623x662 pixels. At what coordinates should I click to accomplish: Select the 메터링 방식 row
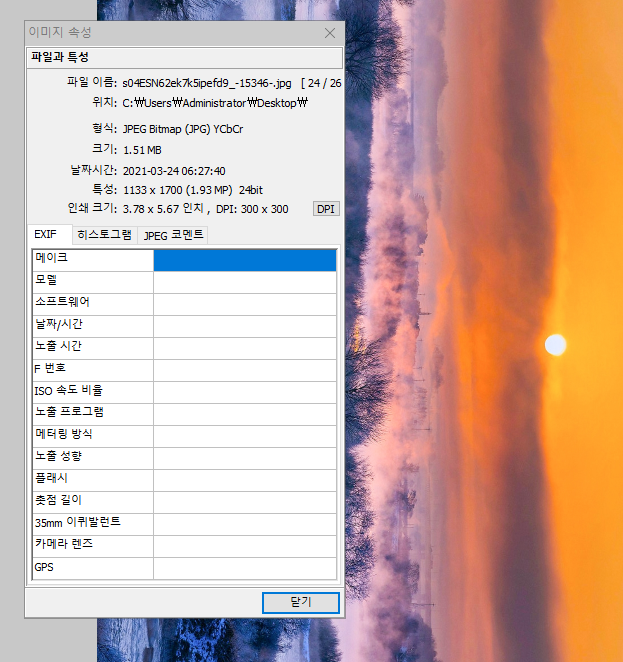pos(184,436)
